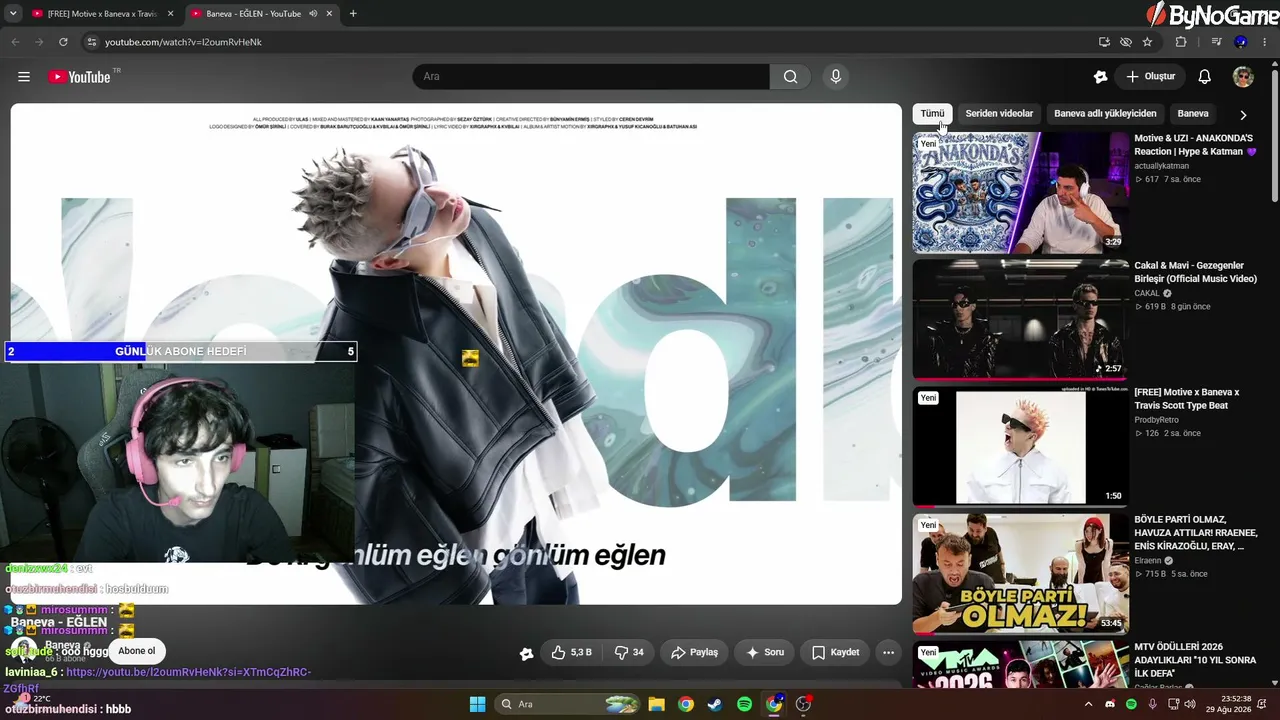The image size is (1280, 720).
Task: Subscribe with Abone ol button
Action: tap(137, 651)
